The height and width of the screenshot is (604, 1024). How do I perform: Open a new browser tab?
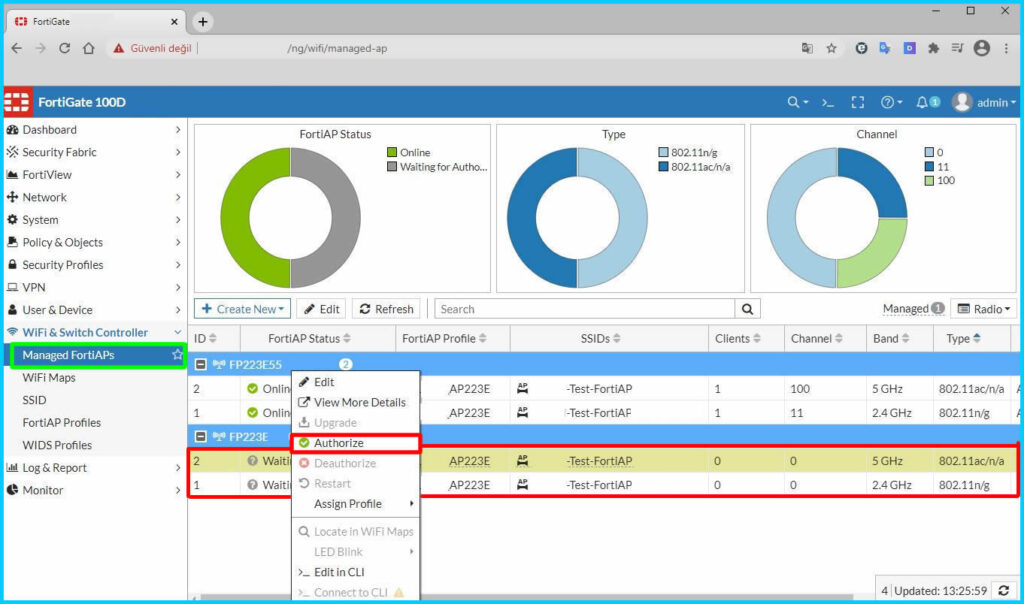203,22
